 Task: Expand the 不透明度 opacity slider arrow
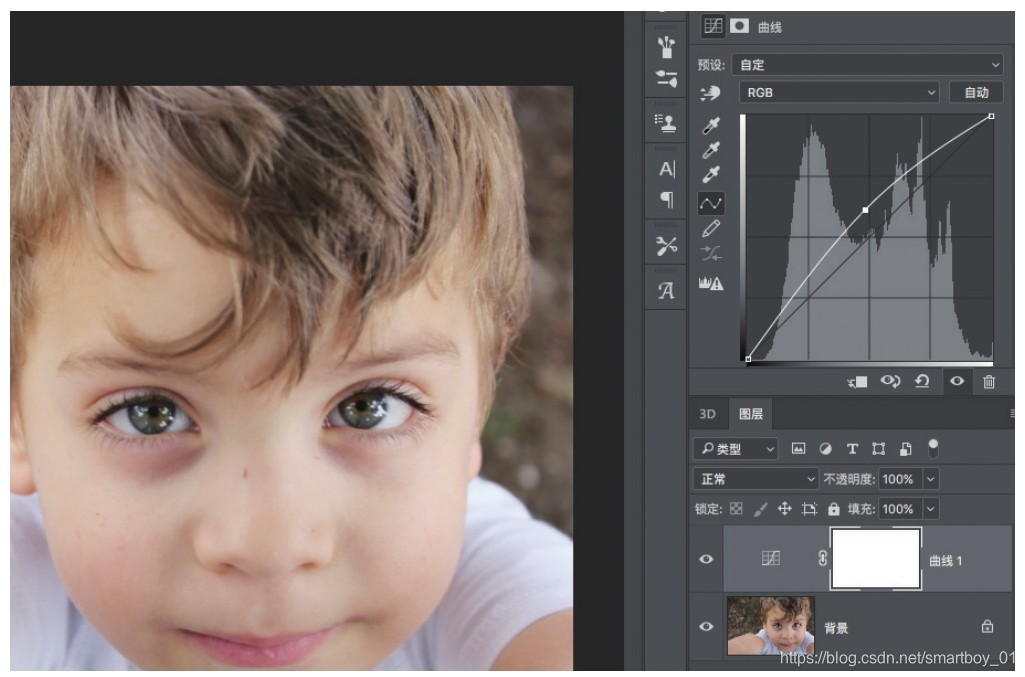(x=931, y=479)
